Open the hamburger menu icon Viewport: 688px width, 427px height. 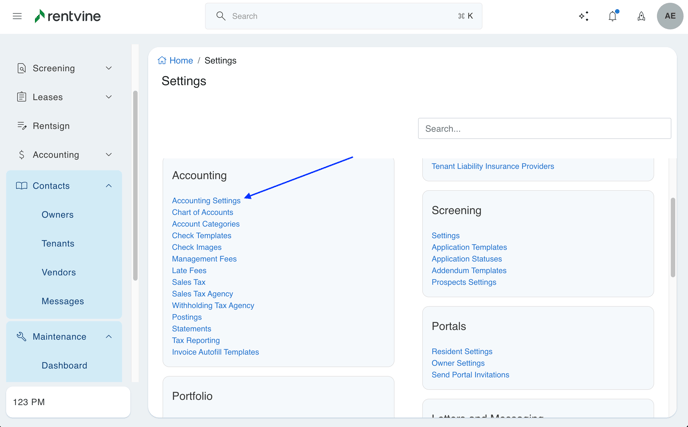pos(17,16)
